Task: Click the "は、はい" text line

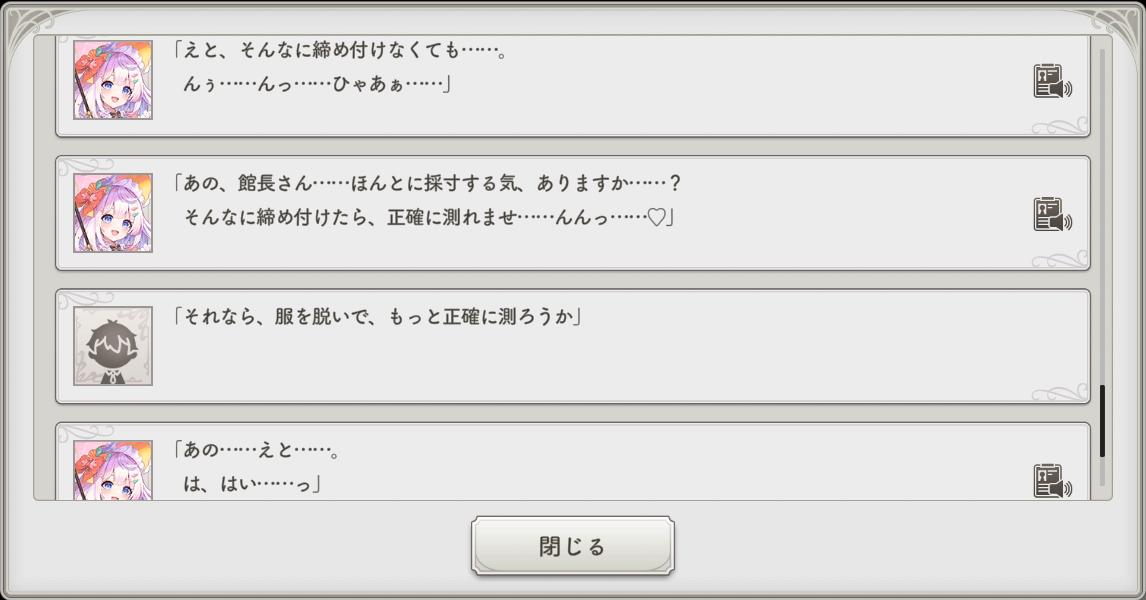Action: point(250,485)
